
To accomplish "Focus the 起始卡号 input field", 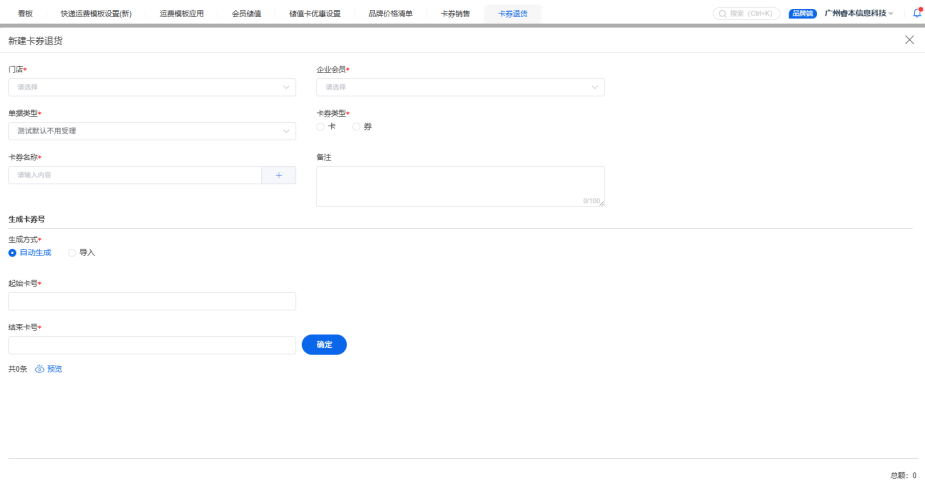I will pyautogui.click(x=152, y=301).
